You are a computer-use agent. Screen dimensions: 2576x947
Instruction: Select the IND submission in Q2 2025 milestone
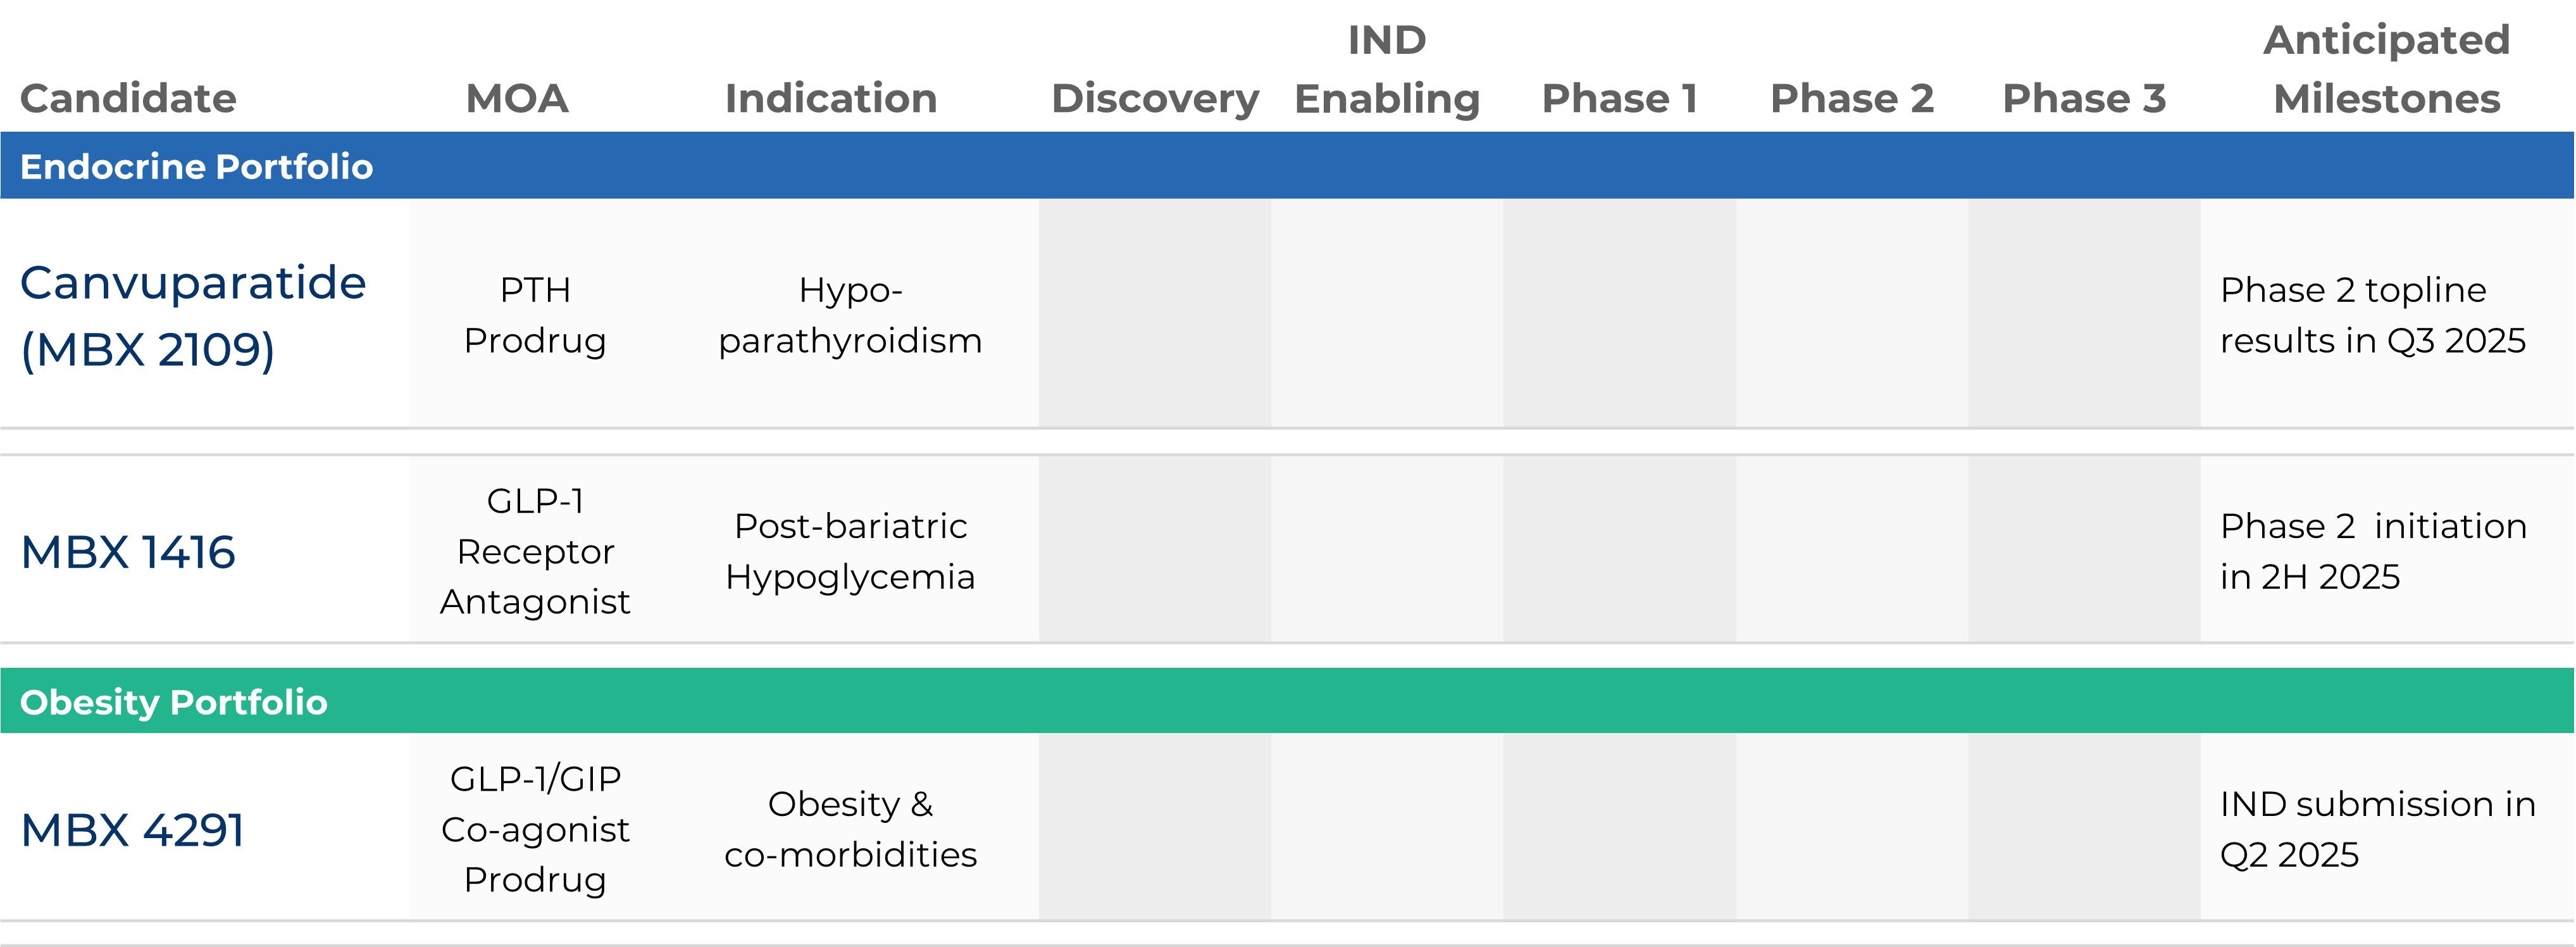tap(2377, 829)
